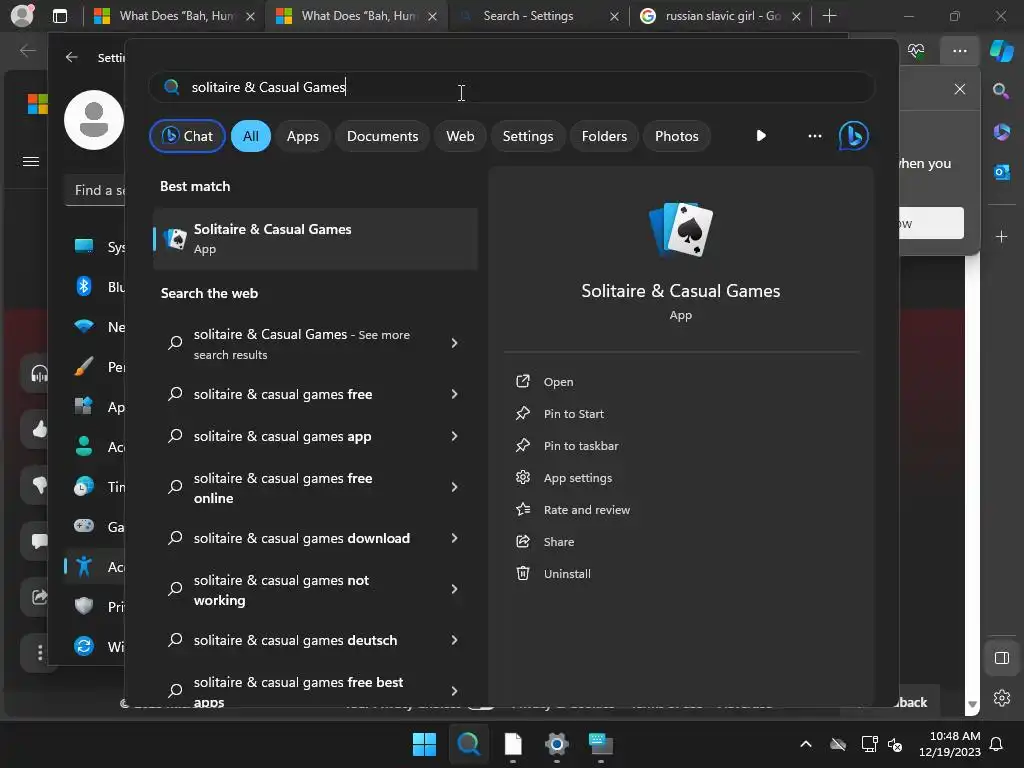Expand 'solitaire & casual games free' suggestion arrow

click(455, 394)
